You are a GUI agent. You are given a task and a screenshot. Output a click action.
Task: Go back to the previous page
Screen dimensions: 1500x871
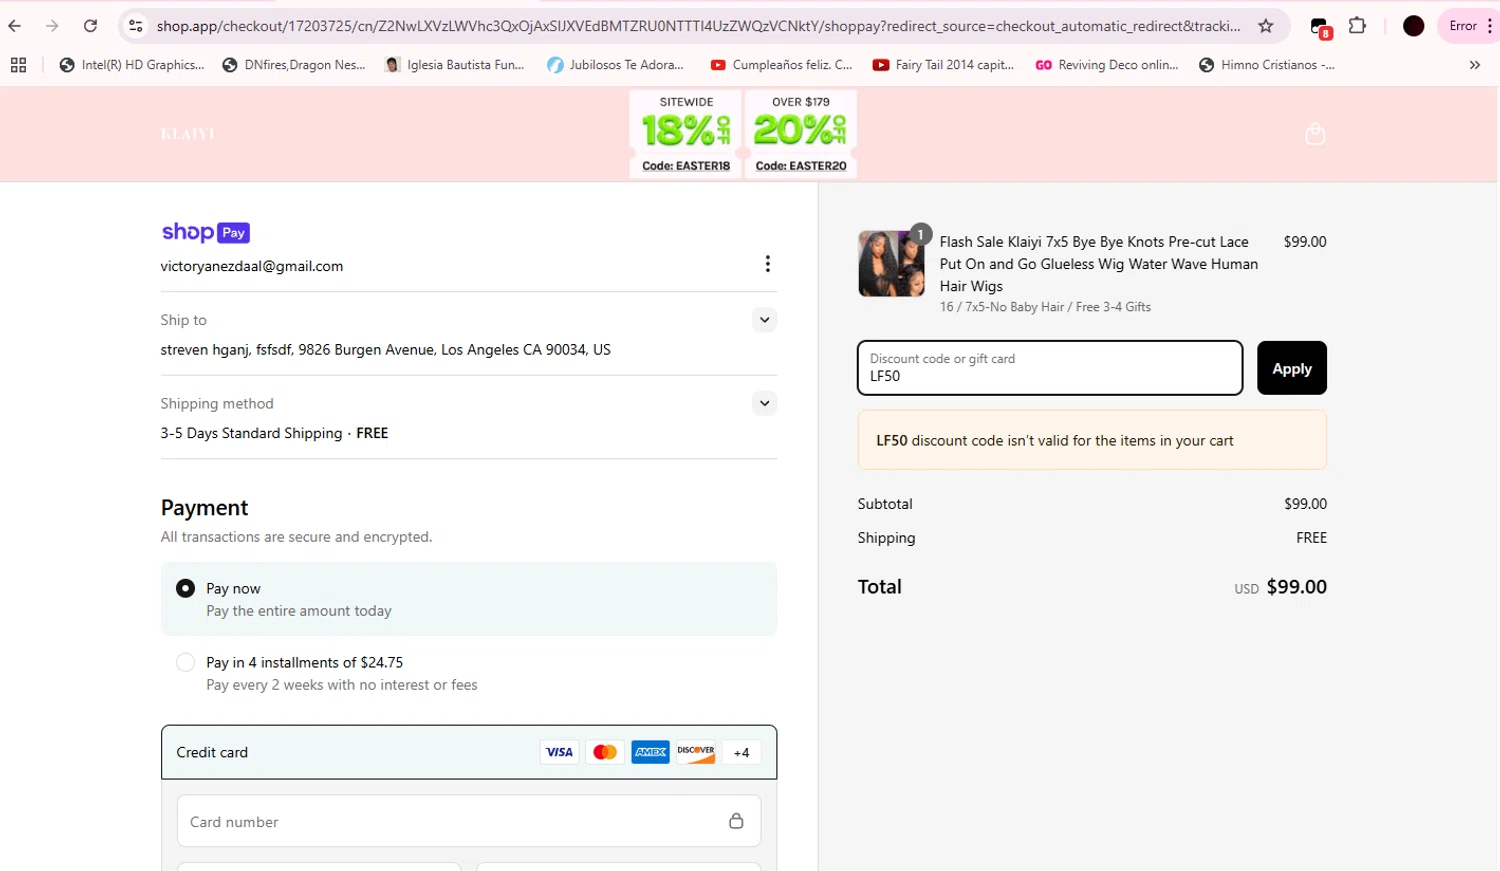15,26
